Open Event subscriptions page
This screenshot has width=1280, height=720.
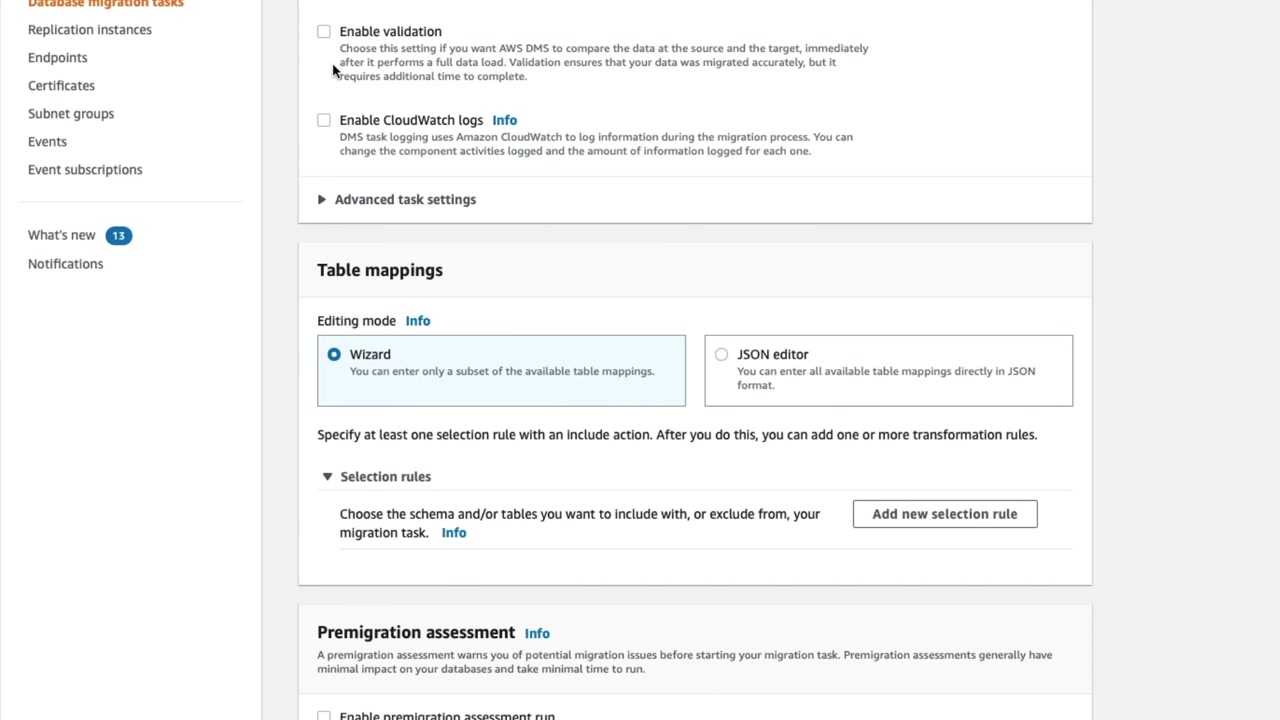pos(85,170)
